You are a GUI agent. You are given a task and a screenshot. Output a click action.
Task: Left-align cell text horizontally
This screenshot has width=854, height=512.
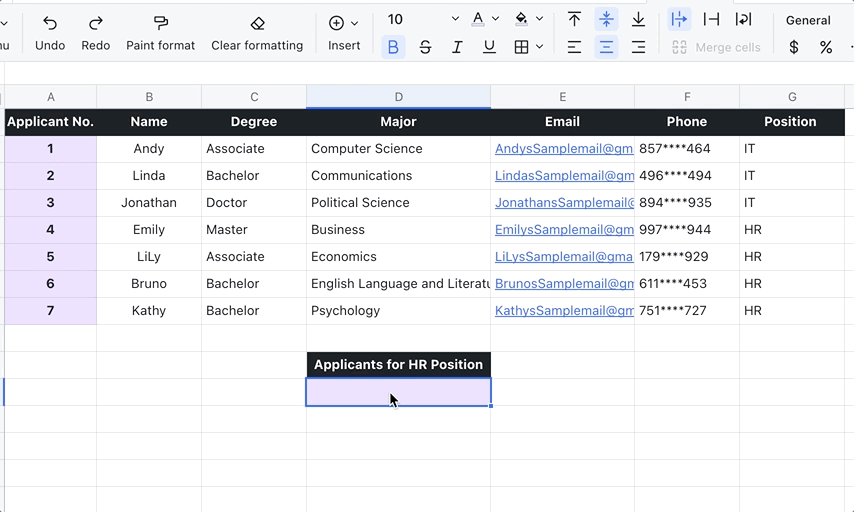coord(574,47)
